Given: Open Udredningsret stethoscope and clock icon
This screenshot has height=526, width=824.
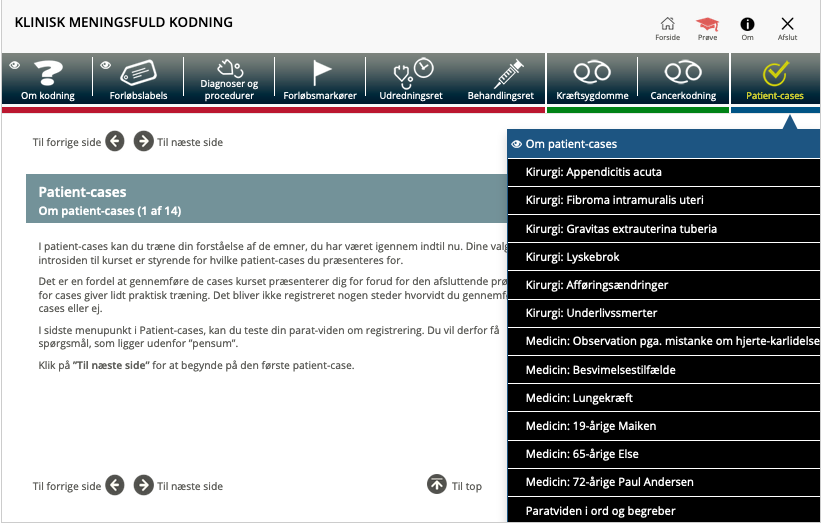Looking at the screenshot, I should coord(412,73).
